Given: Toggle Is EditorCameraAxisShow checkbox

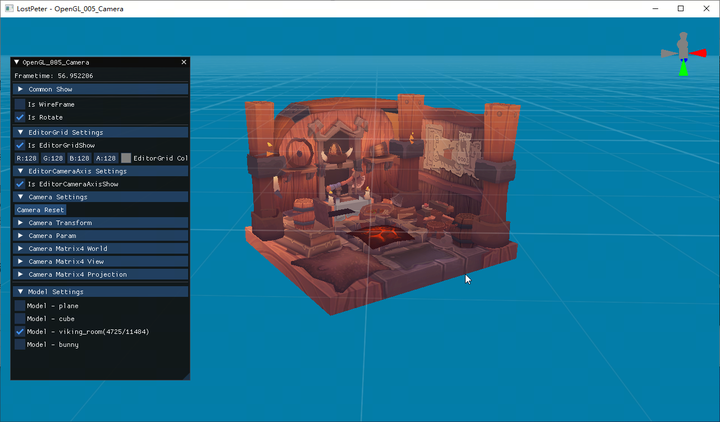Looking at the screenshot, I should pos(20,184).
